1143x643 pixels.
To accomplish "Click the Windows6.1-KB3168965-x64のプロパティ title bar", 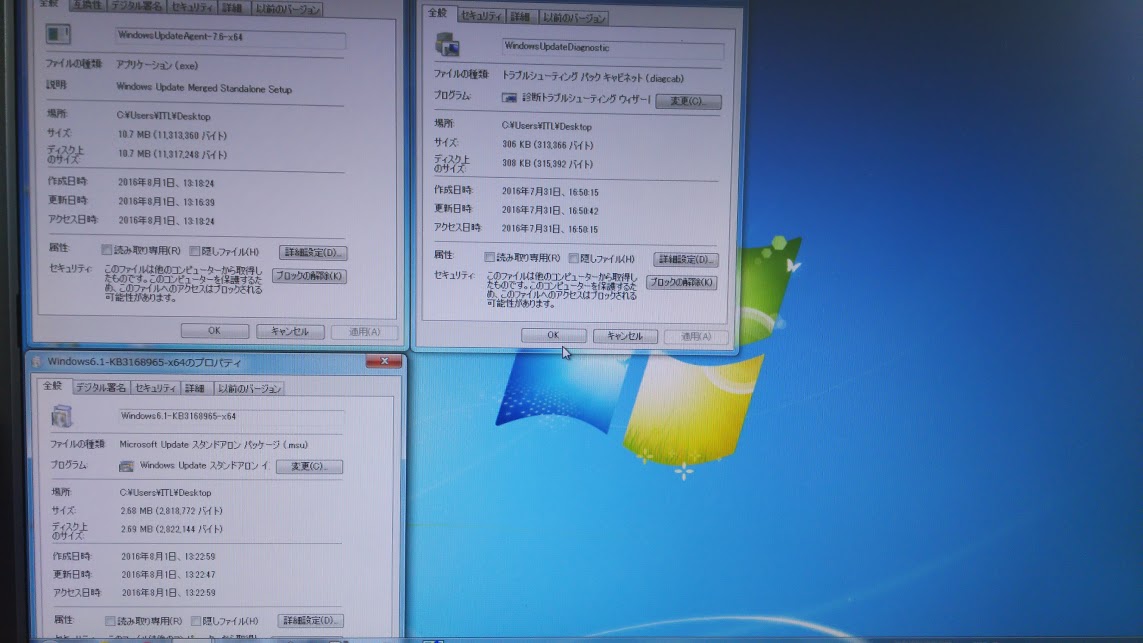I will [216, 362].
